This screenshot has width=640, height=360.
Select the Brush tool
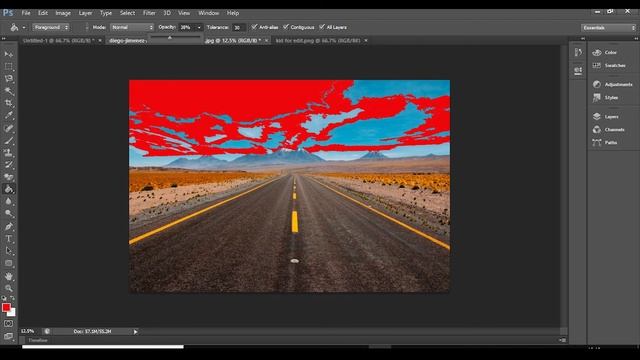point(9,141)
